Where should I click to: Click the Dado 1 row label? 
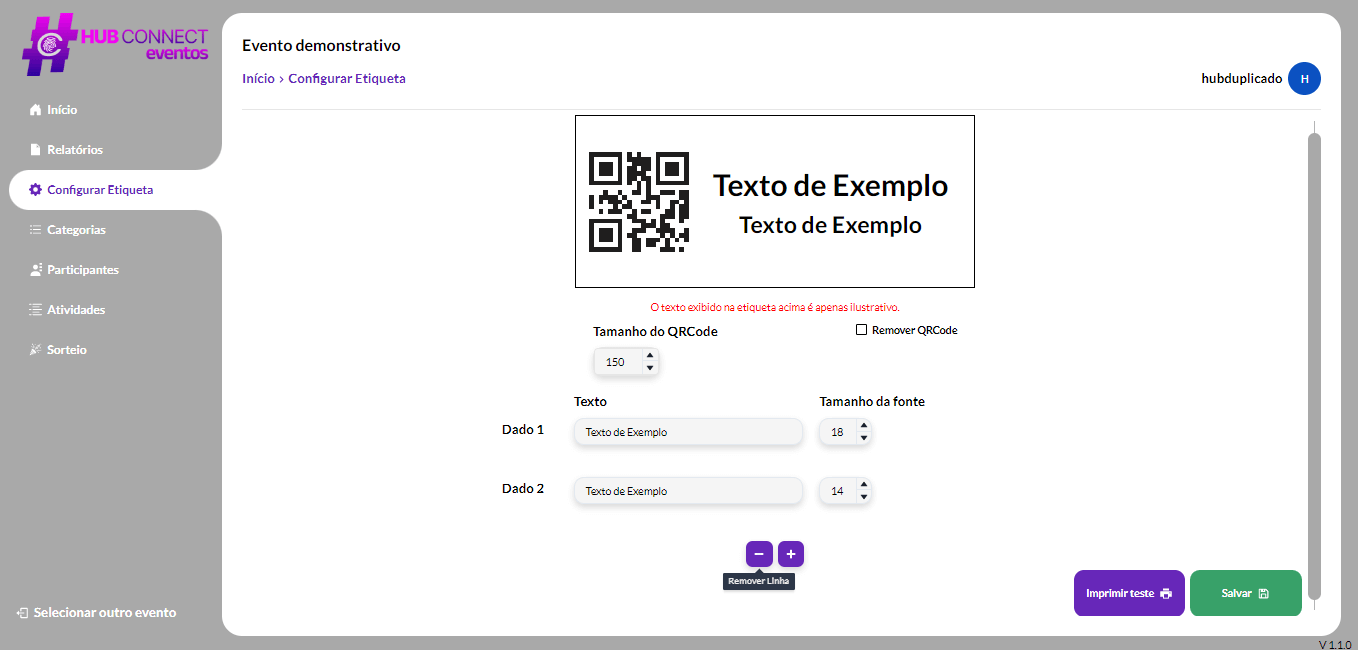(x=523, y=429)
